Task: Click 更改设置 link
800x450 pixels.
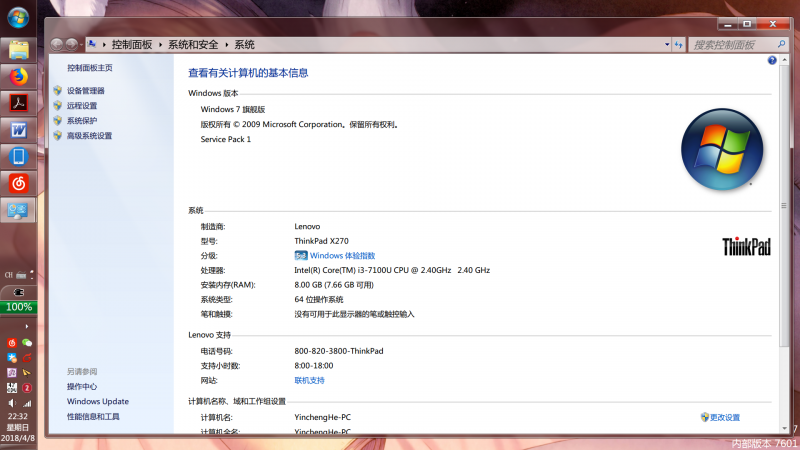Action: pos(724,417)
